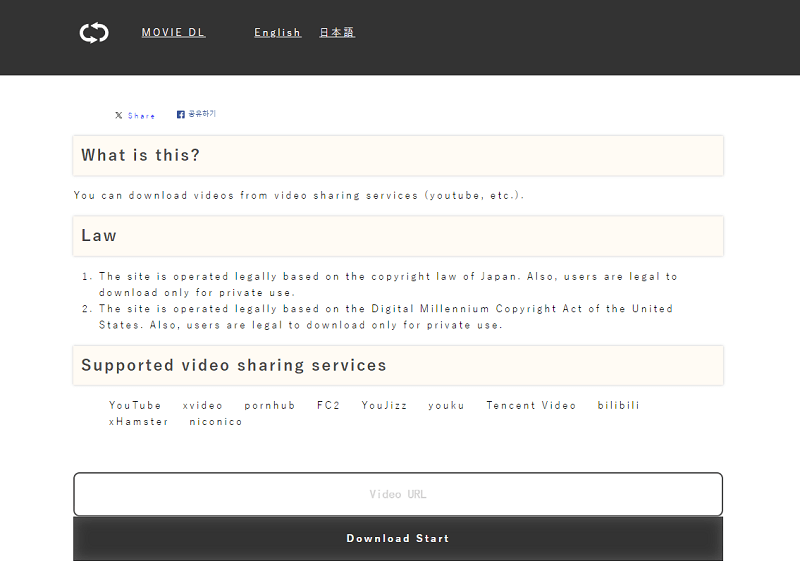Select youku in supported services
Viewport: 800px width, 580px height.
pos(446,406)
